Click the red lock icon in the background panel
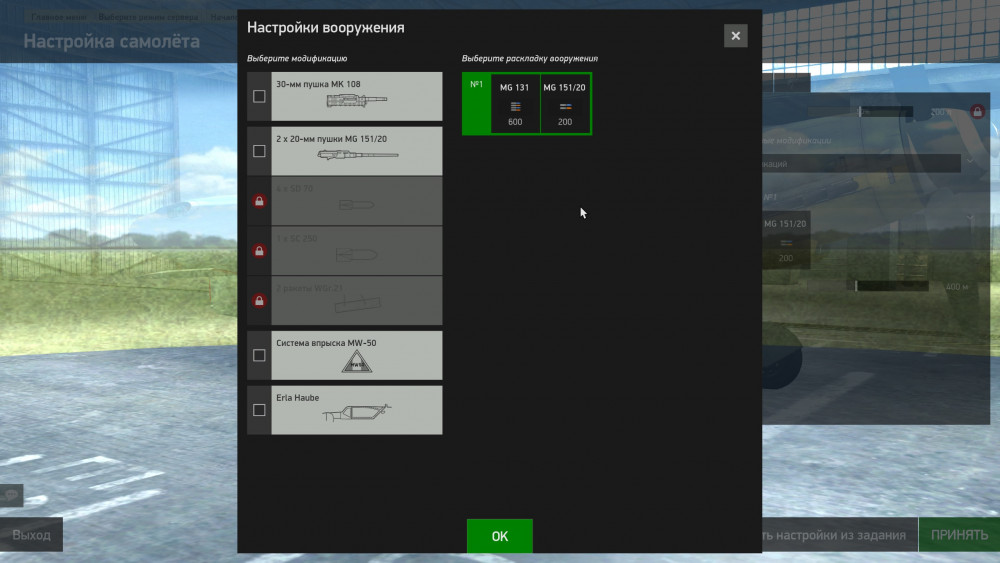This screenshot has width=1000, height=563. [x=977, y=112]
